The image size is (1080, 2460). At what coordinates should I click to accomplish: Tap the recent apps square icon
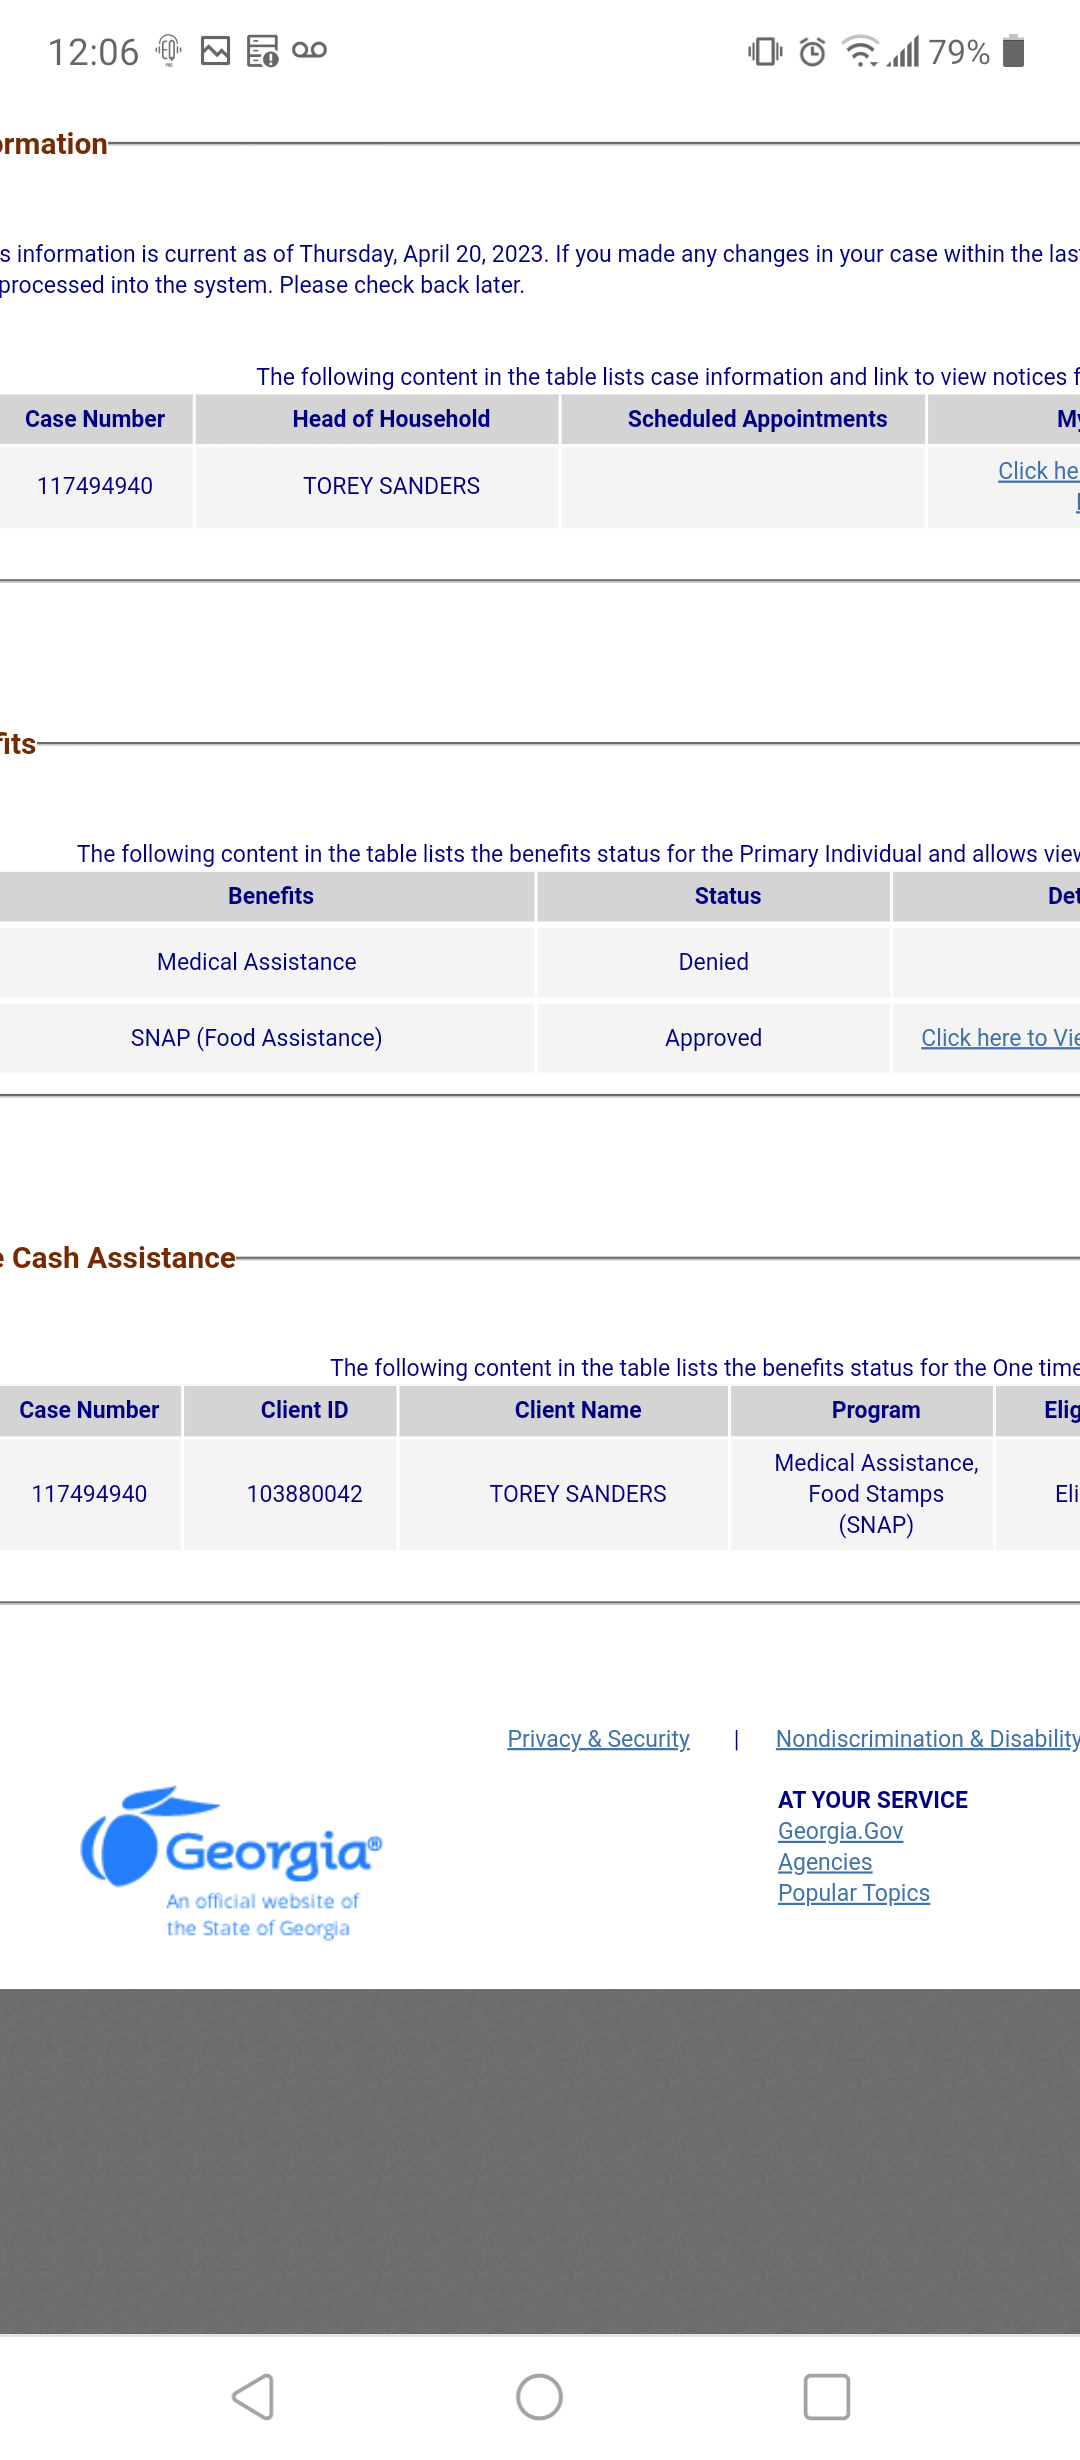click(x=827, y=2397)
